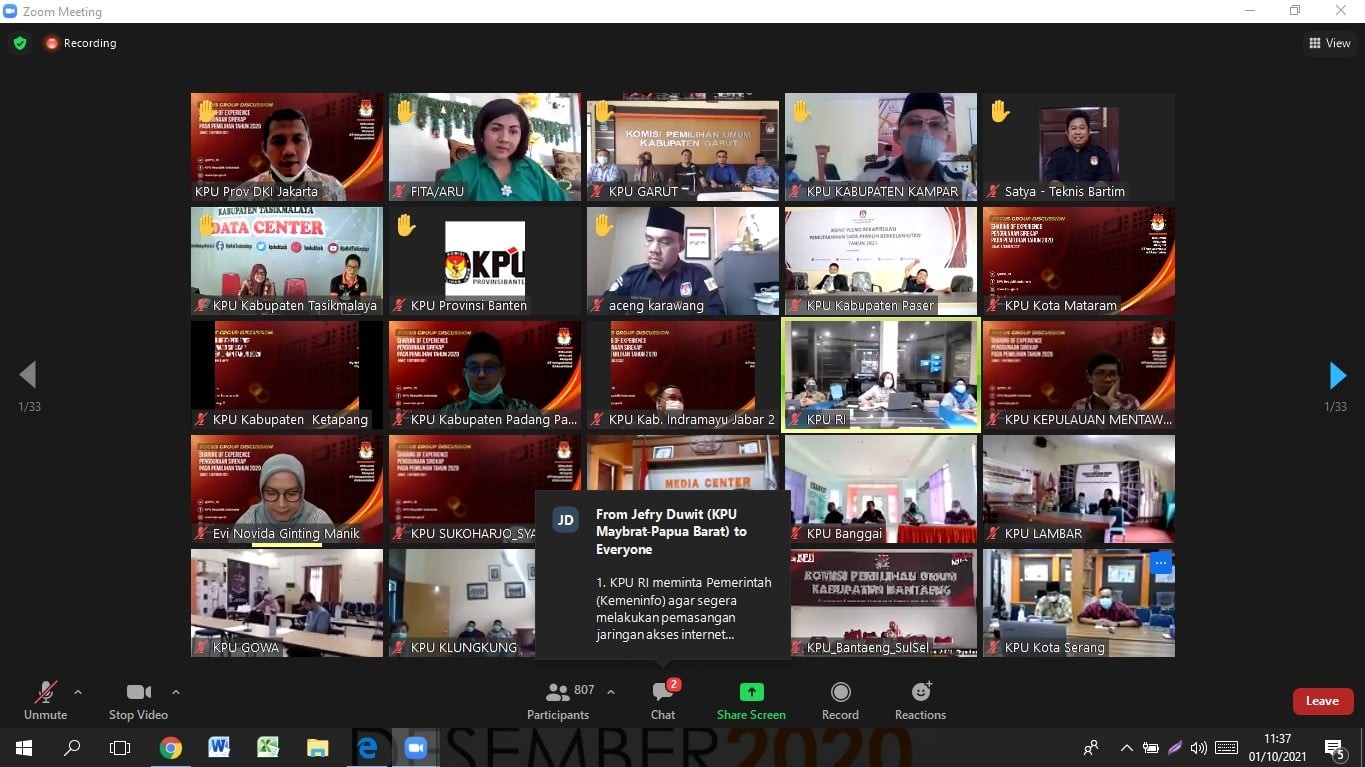Open Google Chrome from the taskbar
The width and height of the screenshot is (1365, 767).
[170, 748]
